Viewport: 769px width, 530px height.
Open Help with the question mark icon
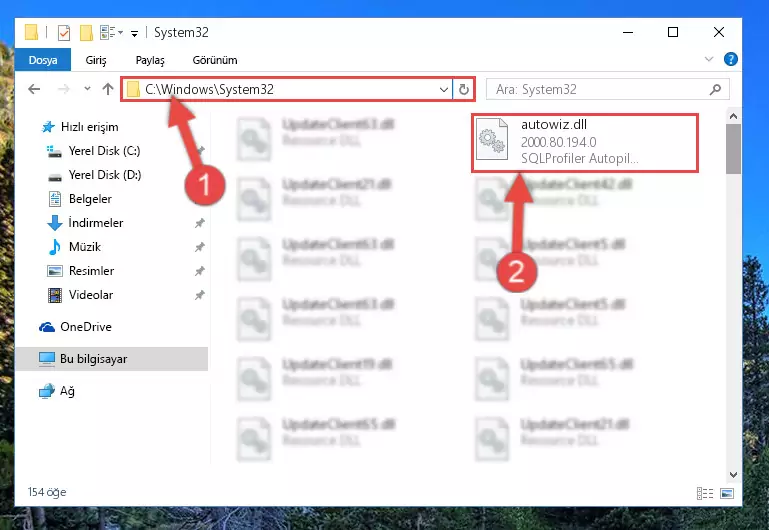pos(730,59)
